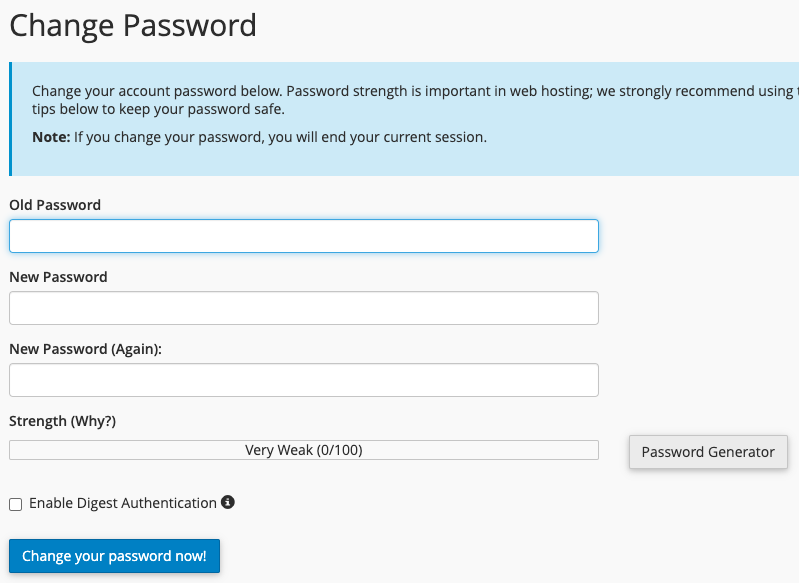Select the New Password (Again) input box

click(304, 380)
